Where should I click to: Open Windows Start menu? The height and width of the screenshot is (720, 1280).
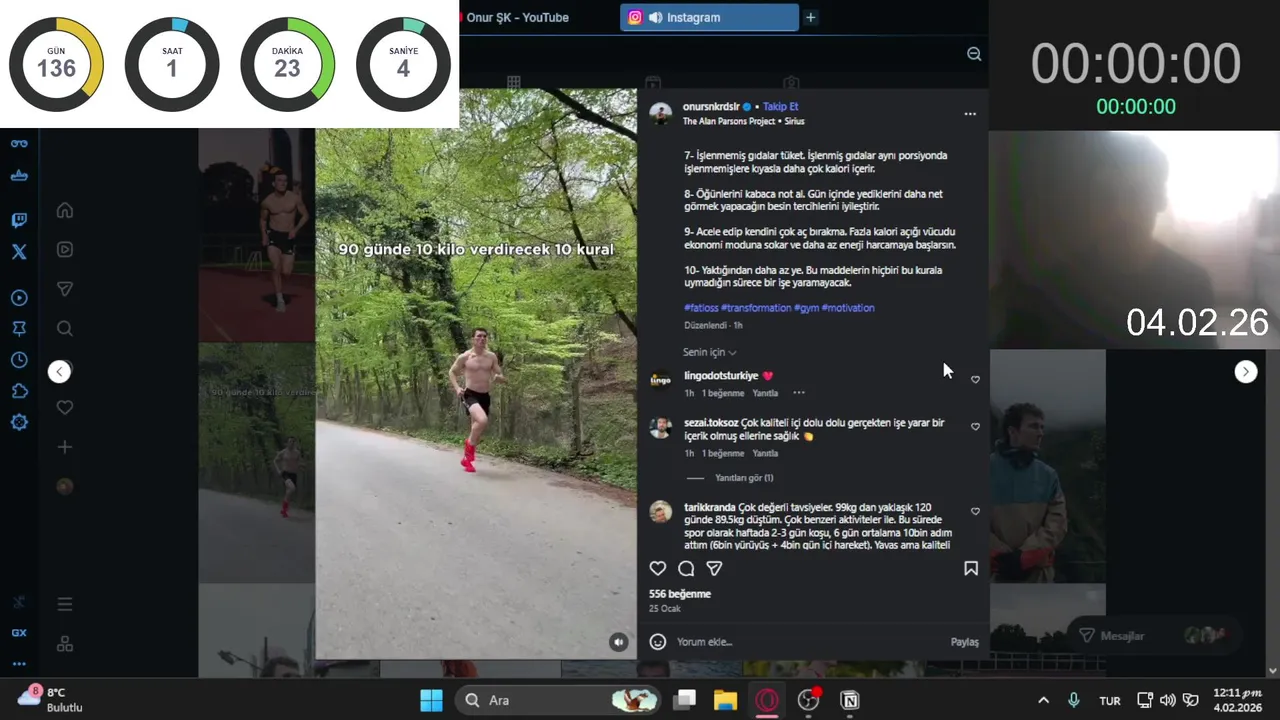(431, 700)
